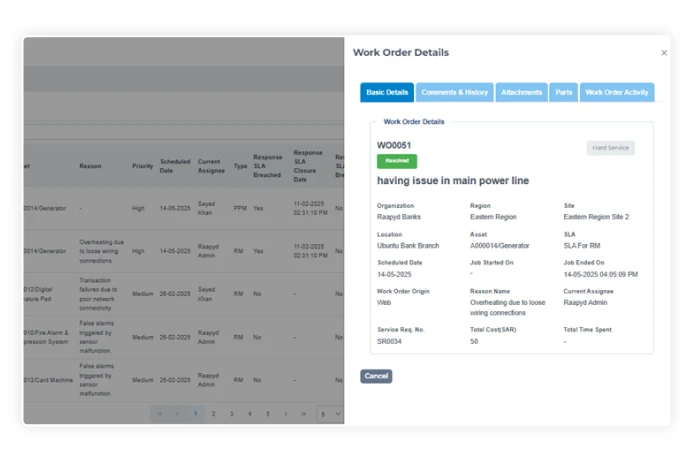Close the Work Order Details panel
692x462 pixels.
[x=664, y=53]
